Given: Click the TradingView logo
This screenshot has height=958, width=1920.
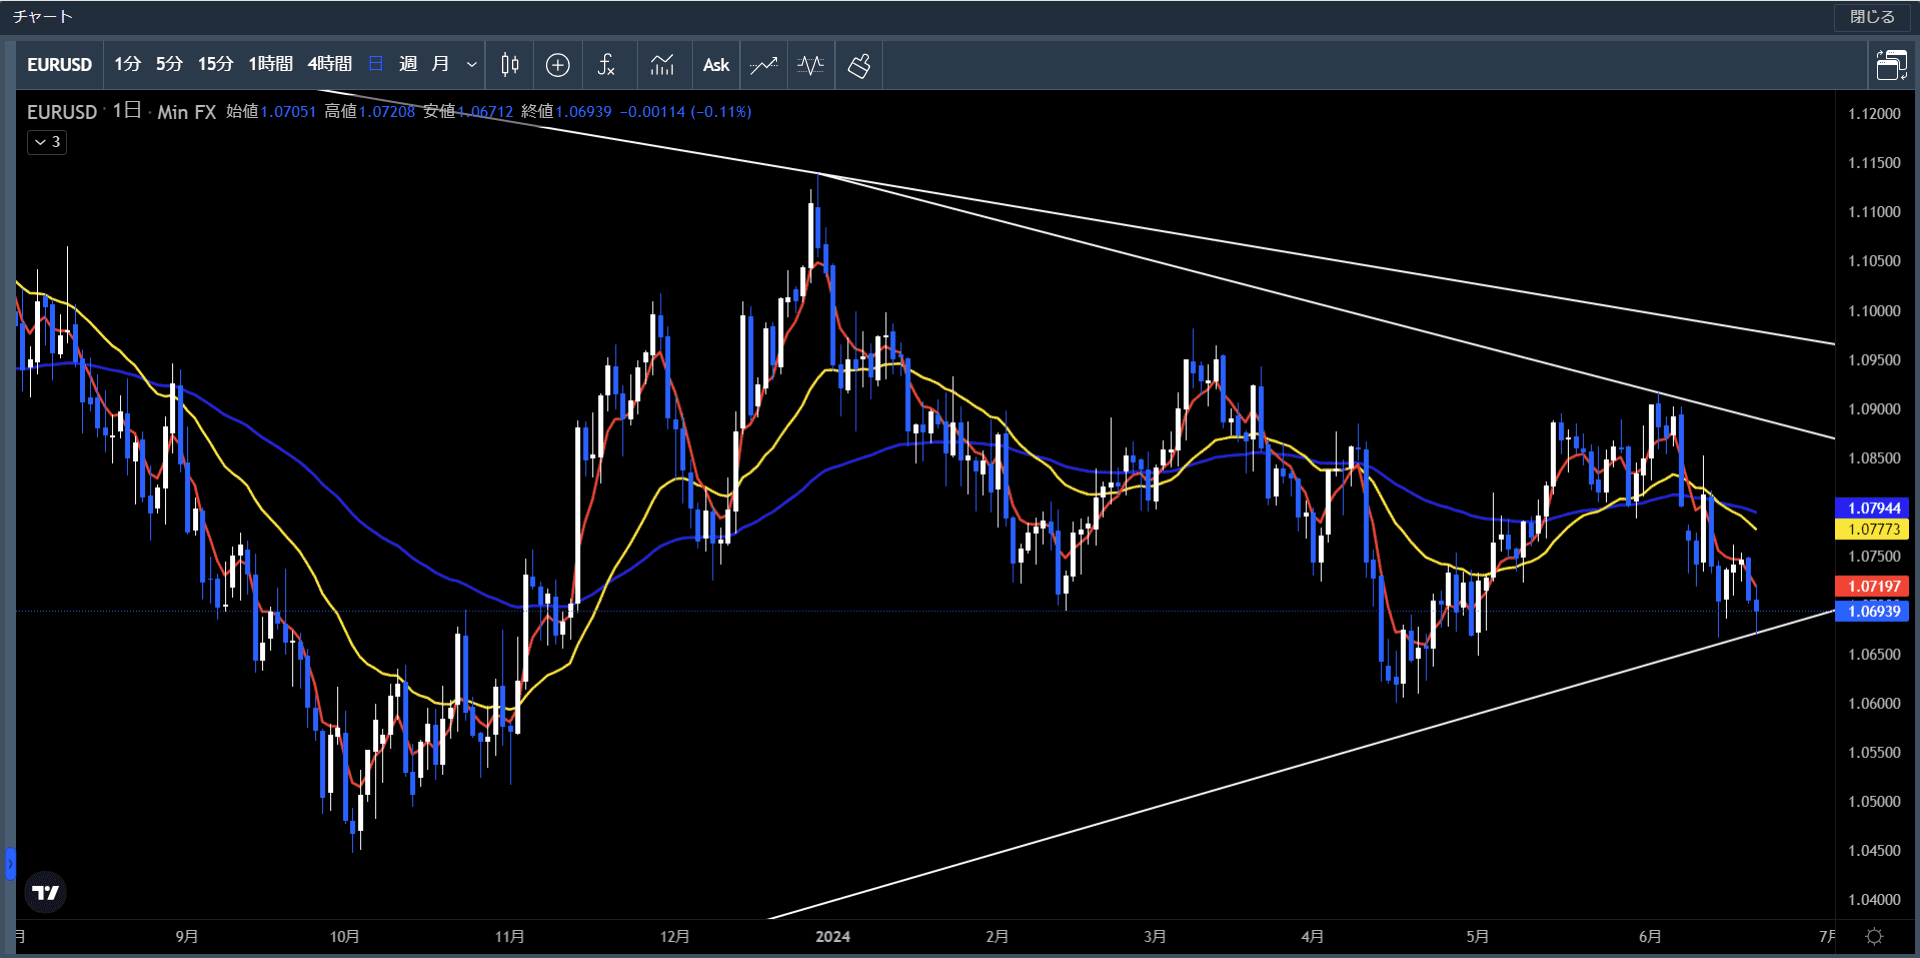Looking at the screenshot, I should (x=45, y=892).
